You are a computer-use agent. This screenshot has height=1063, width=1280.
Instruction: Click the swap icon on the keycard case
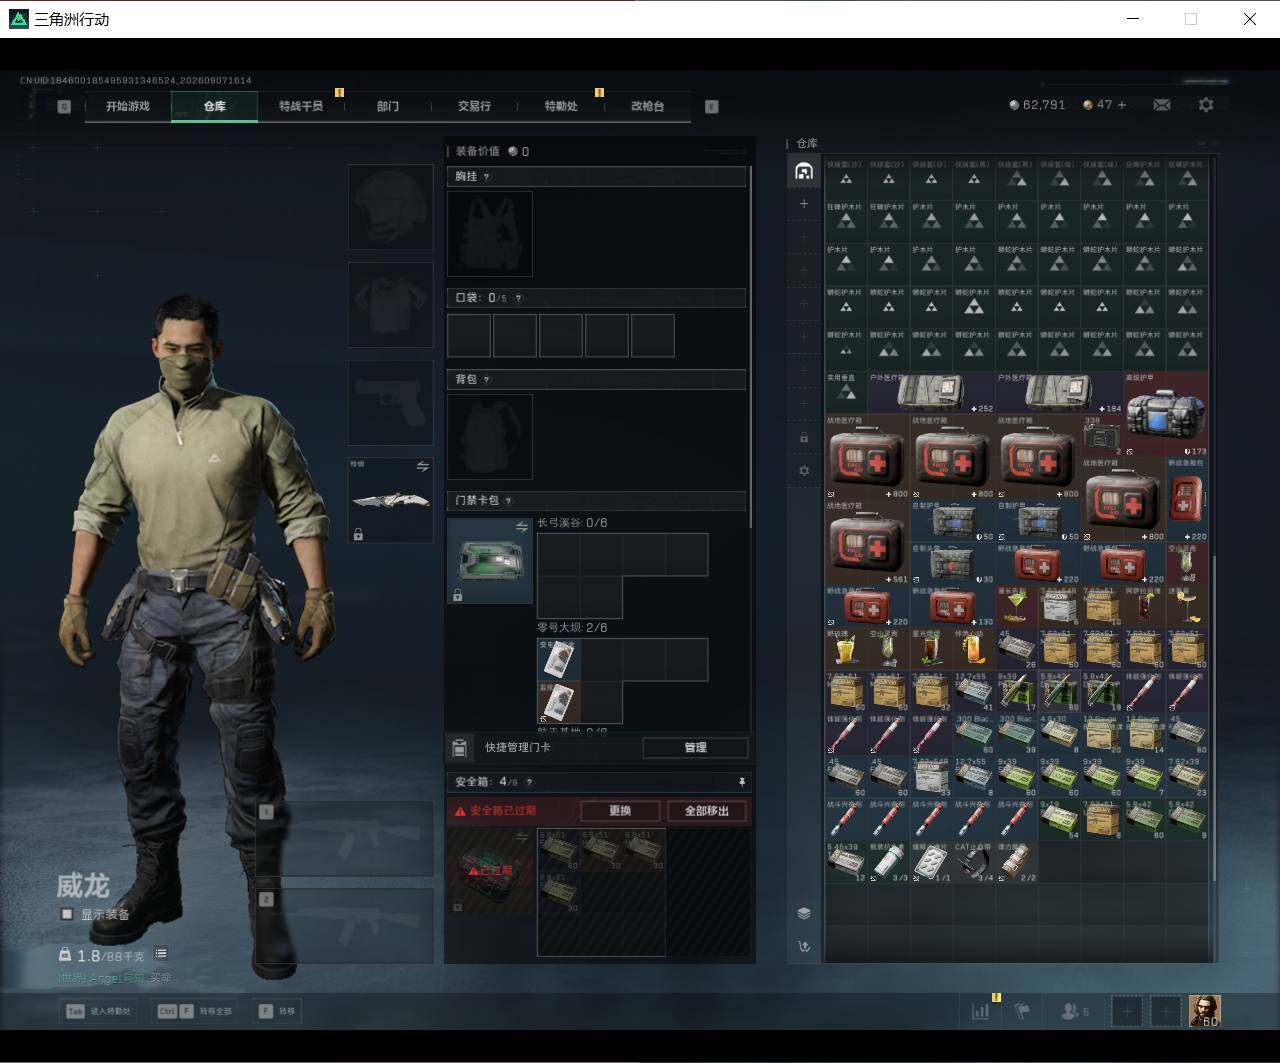coord(521,527)
